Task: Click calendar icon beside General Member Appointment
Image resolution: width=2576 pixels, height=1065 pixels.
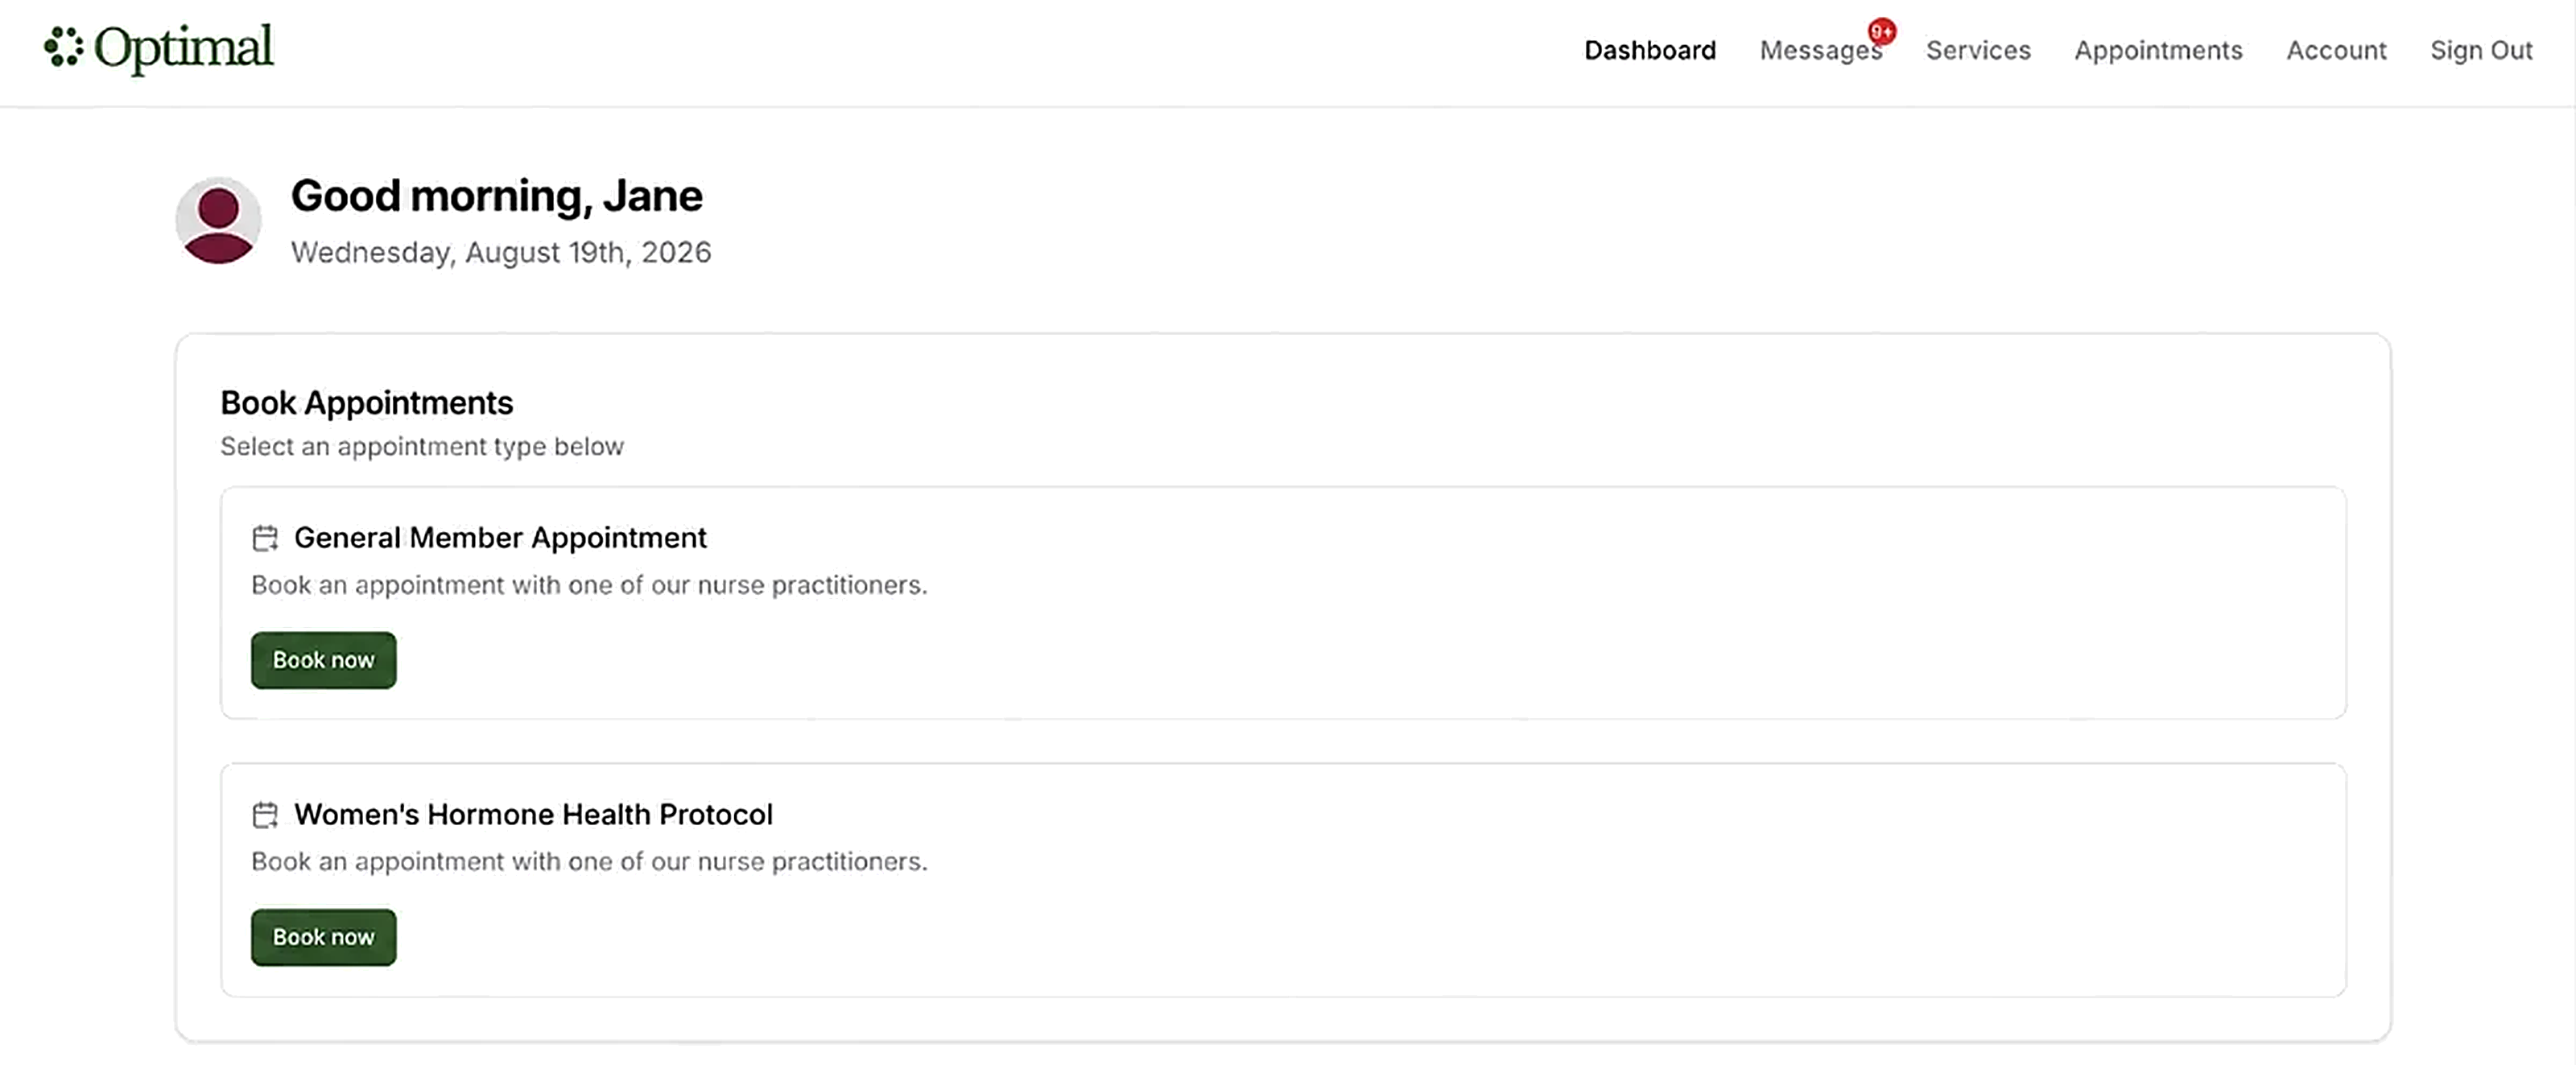Action: coord(265,539)
